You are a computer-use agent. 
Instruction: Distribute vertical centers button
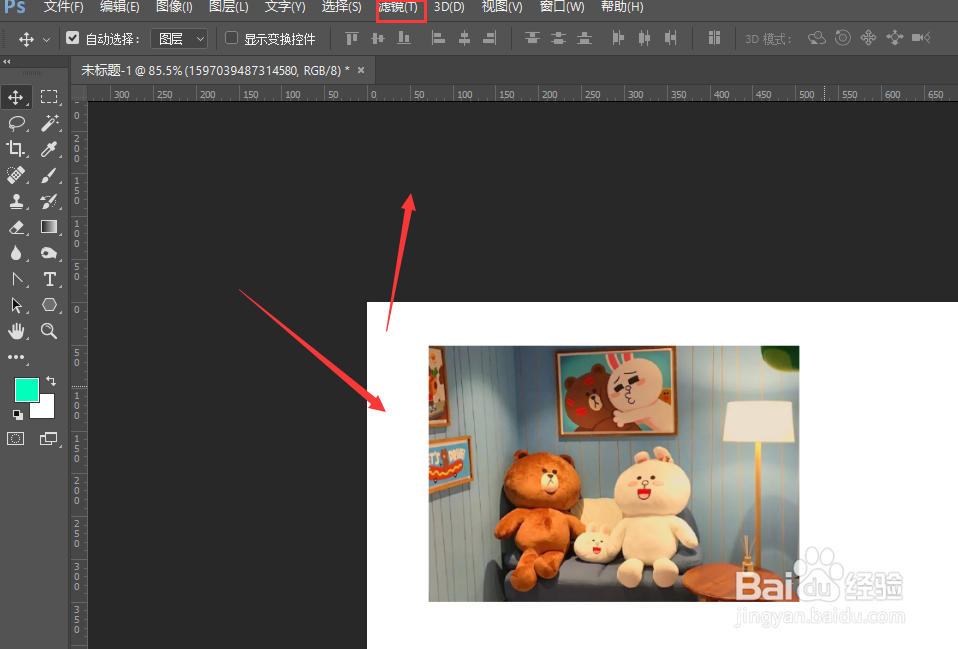[558, 38]
